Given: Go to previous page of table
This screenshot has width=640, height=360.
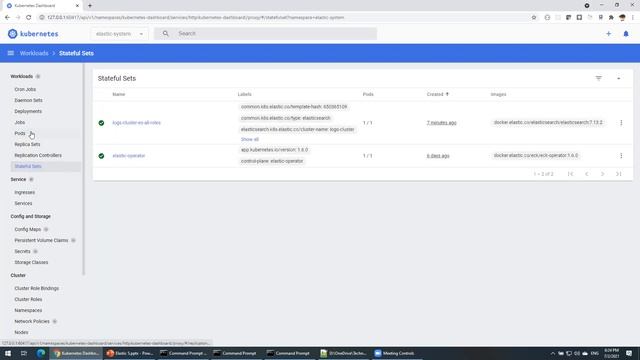Looking at the screenshot, I should pos(587,174).
